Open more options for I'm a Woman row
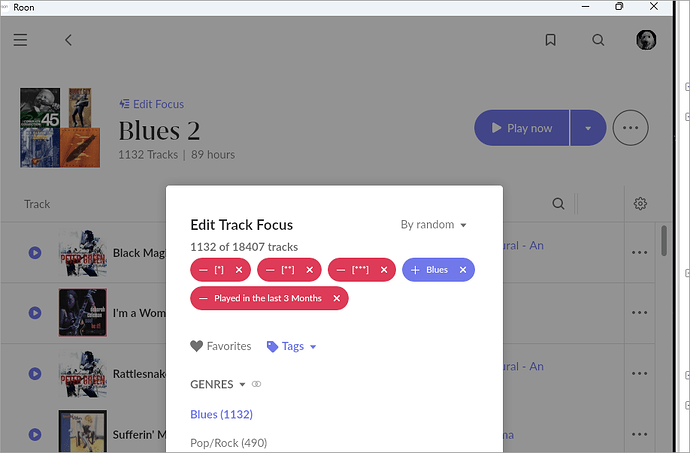The image size is (690, 453). click(639, 313)
